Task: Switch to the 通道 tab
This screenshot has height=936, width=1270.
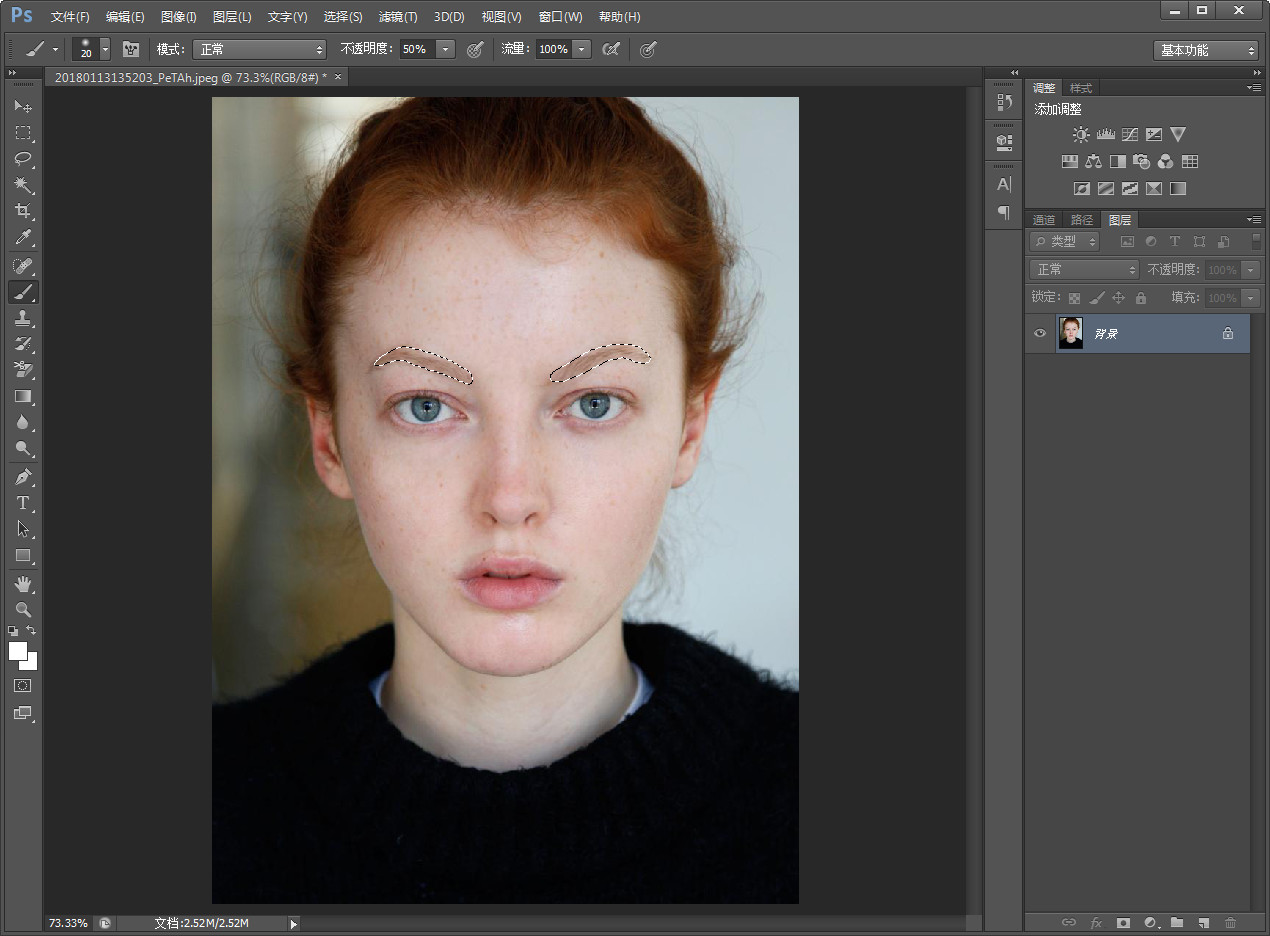Action: click(1044, 220)
